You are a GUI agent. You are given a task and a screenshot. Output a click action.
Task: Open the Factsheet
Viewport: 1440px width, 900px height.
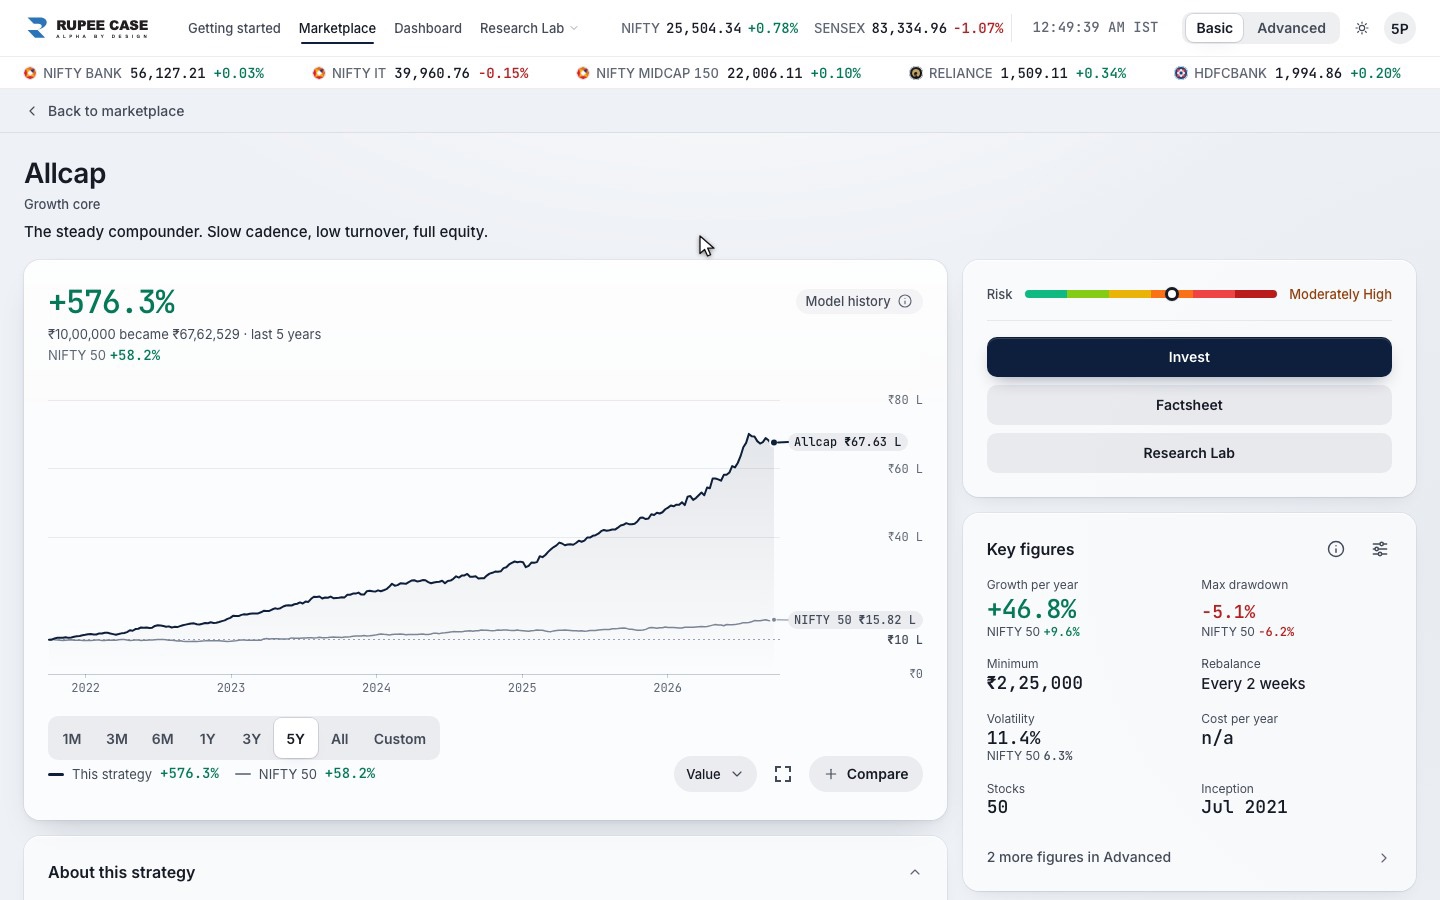(1189, 405)
